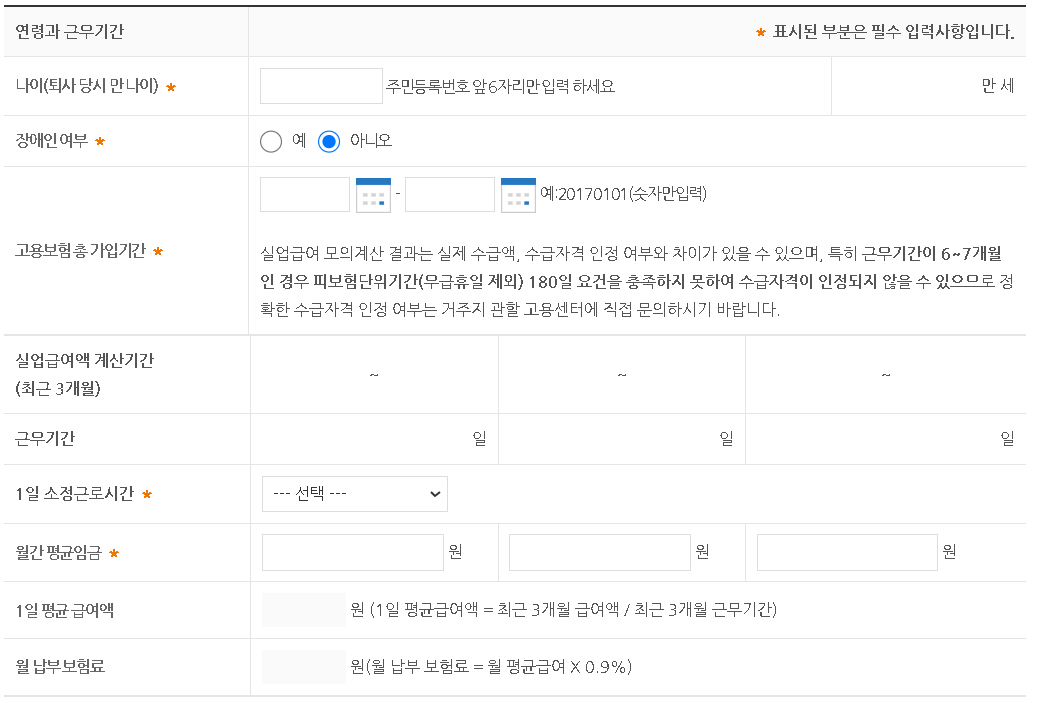Image resolution: width=1041 pixels, height=703 pixels.
Task: Click the employment insurance start date field
Action: pos(304,194)
